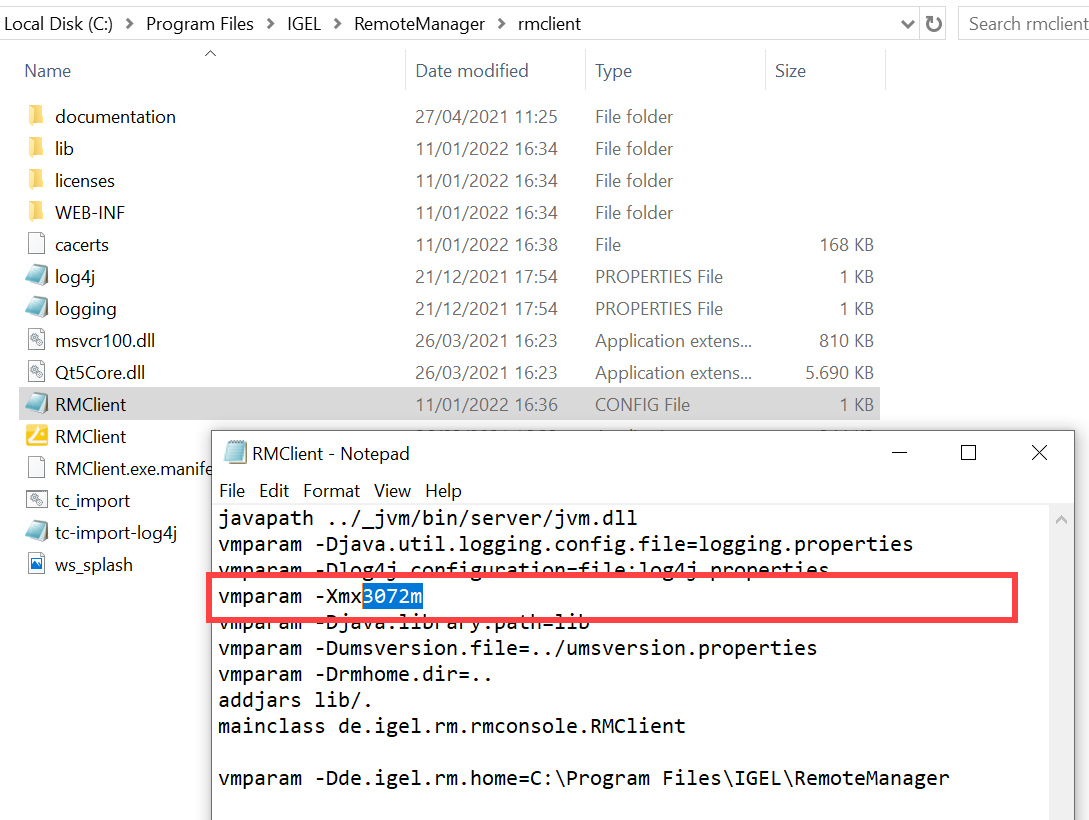Open the WEB-INF folder
The image size is (1089, 820).
89,212
